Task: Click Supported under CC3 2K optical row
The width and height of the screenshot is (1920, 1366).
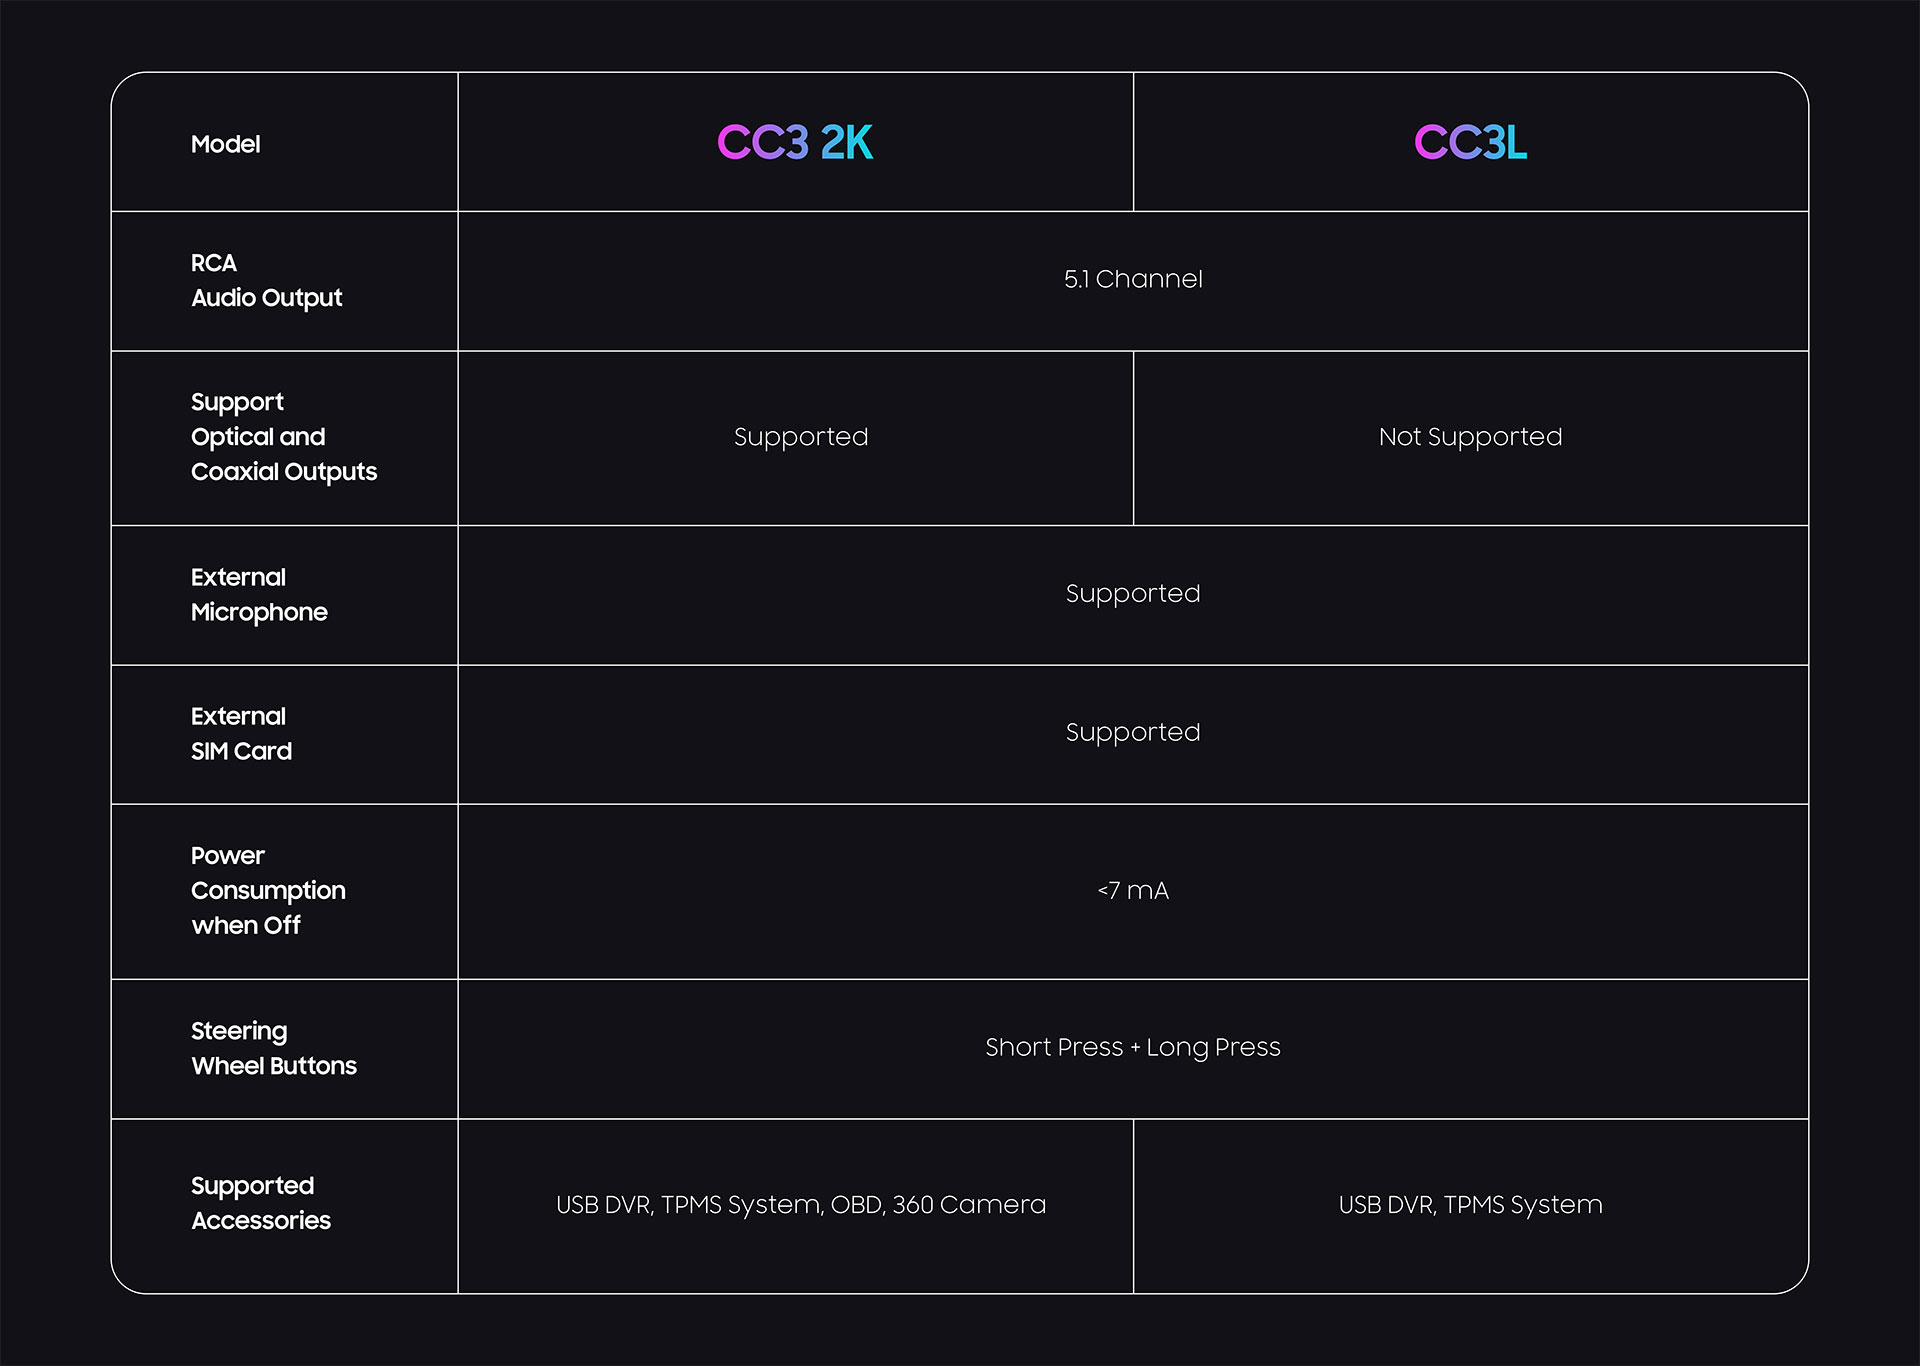Action: coord(801,437)
